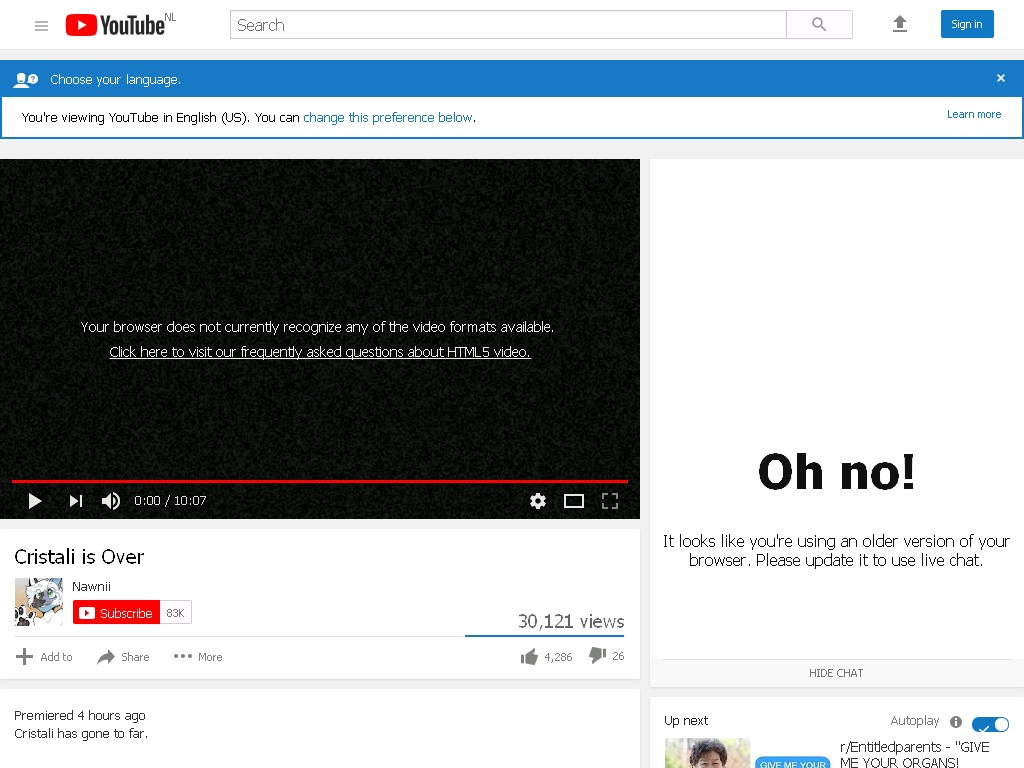Open the upload video icon
This screenshot has width=1024, height=768.
(x=900, y=24)
